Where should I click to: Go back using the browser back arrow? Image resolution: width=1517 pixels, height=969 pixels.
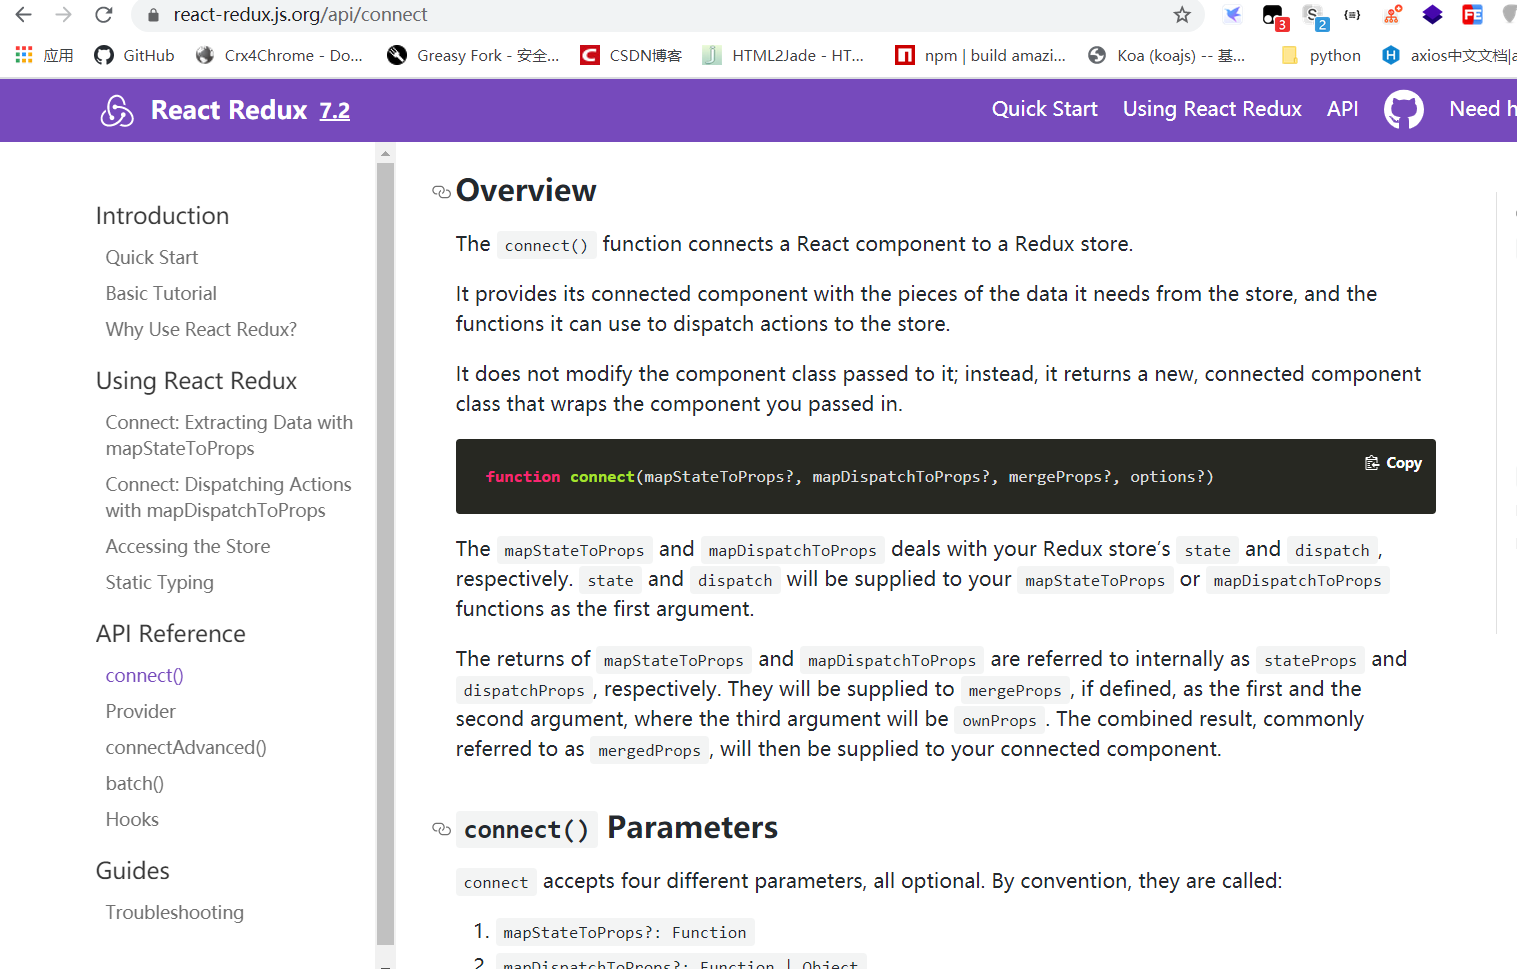23,15
